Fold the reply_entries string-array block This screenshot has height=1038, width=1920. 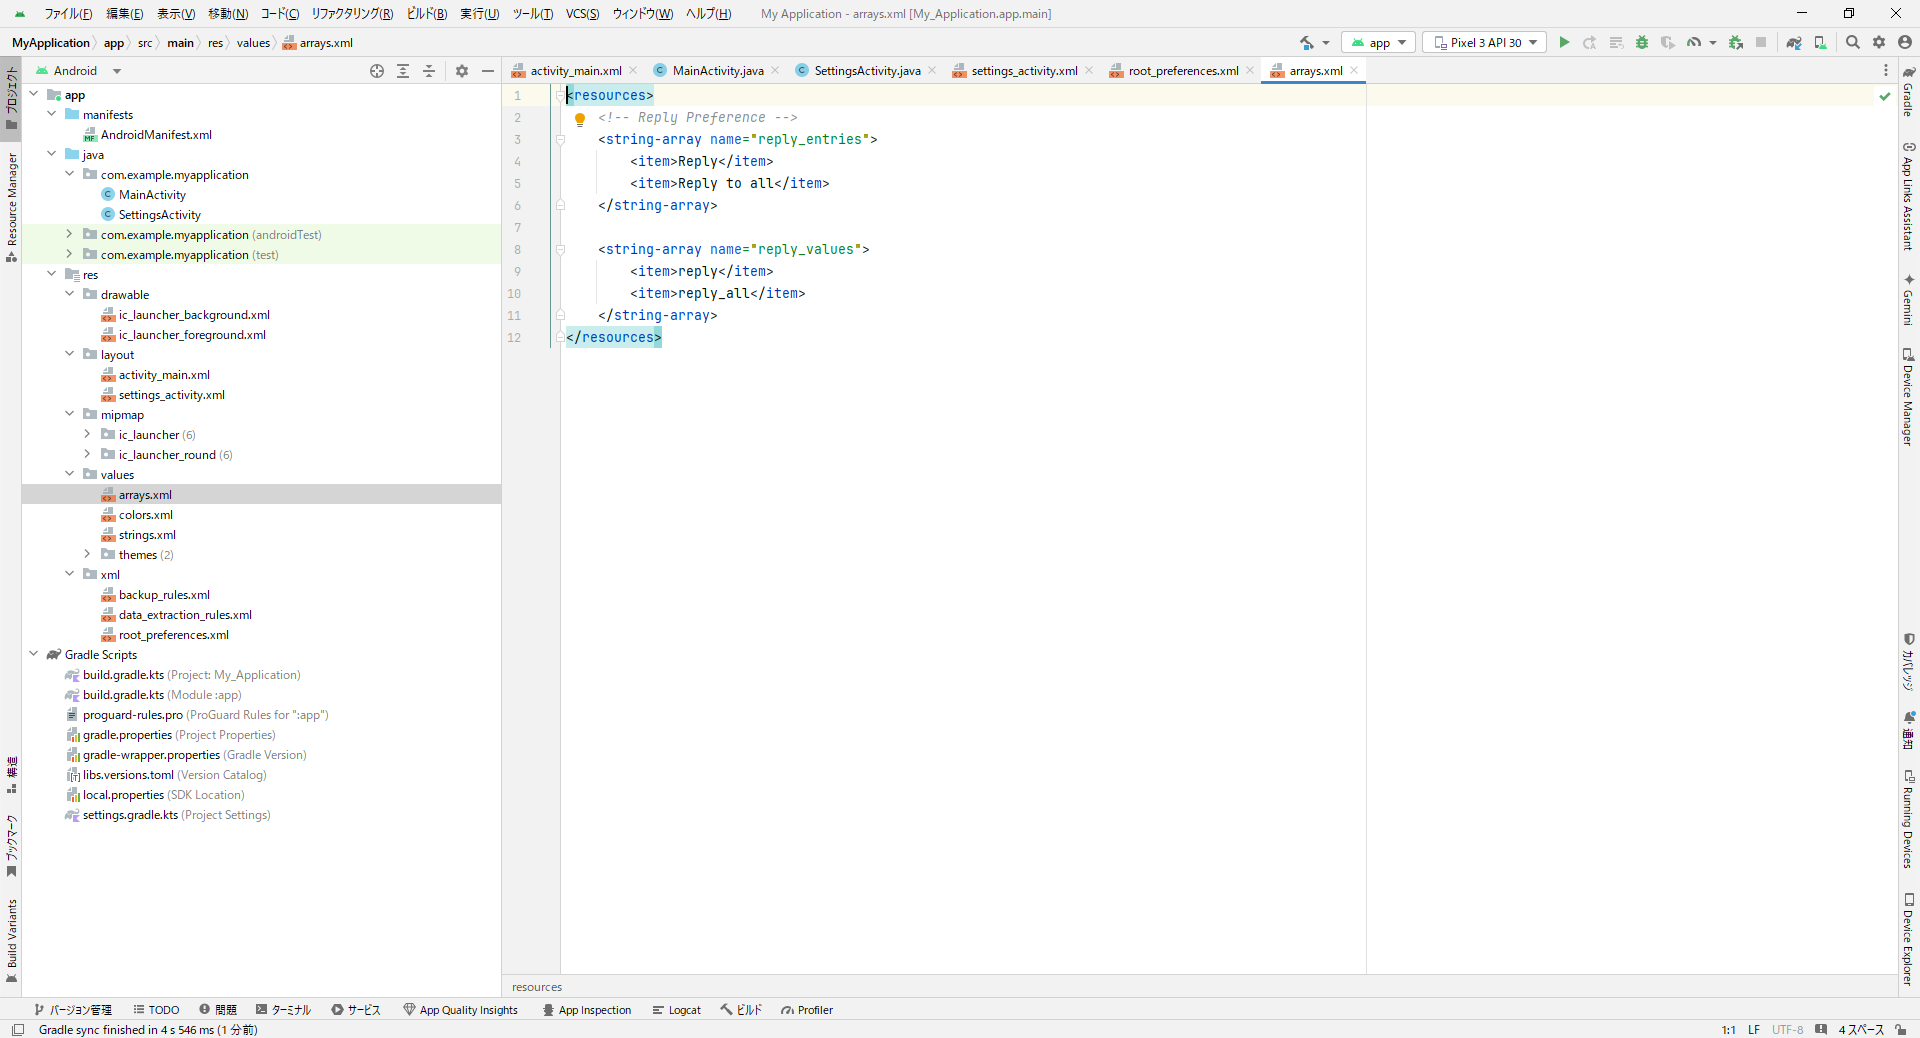click(x=560, y=139)
